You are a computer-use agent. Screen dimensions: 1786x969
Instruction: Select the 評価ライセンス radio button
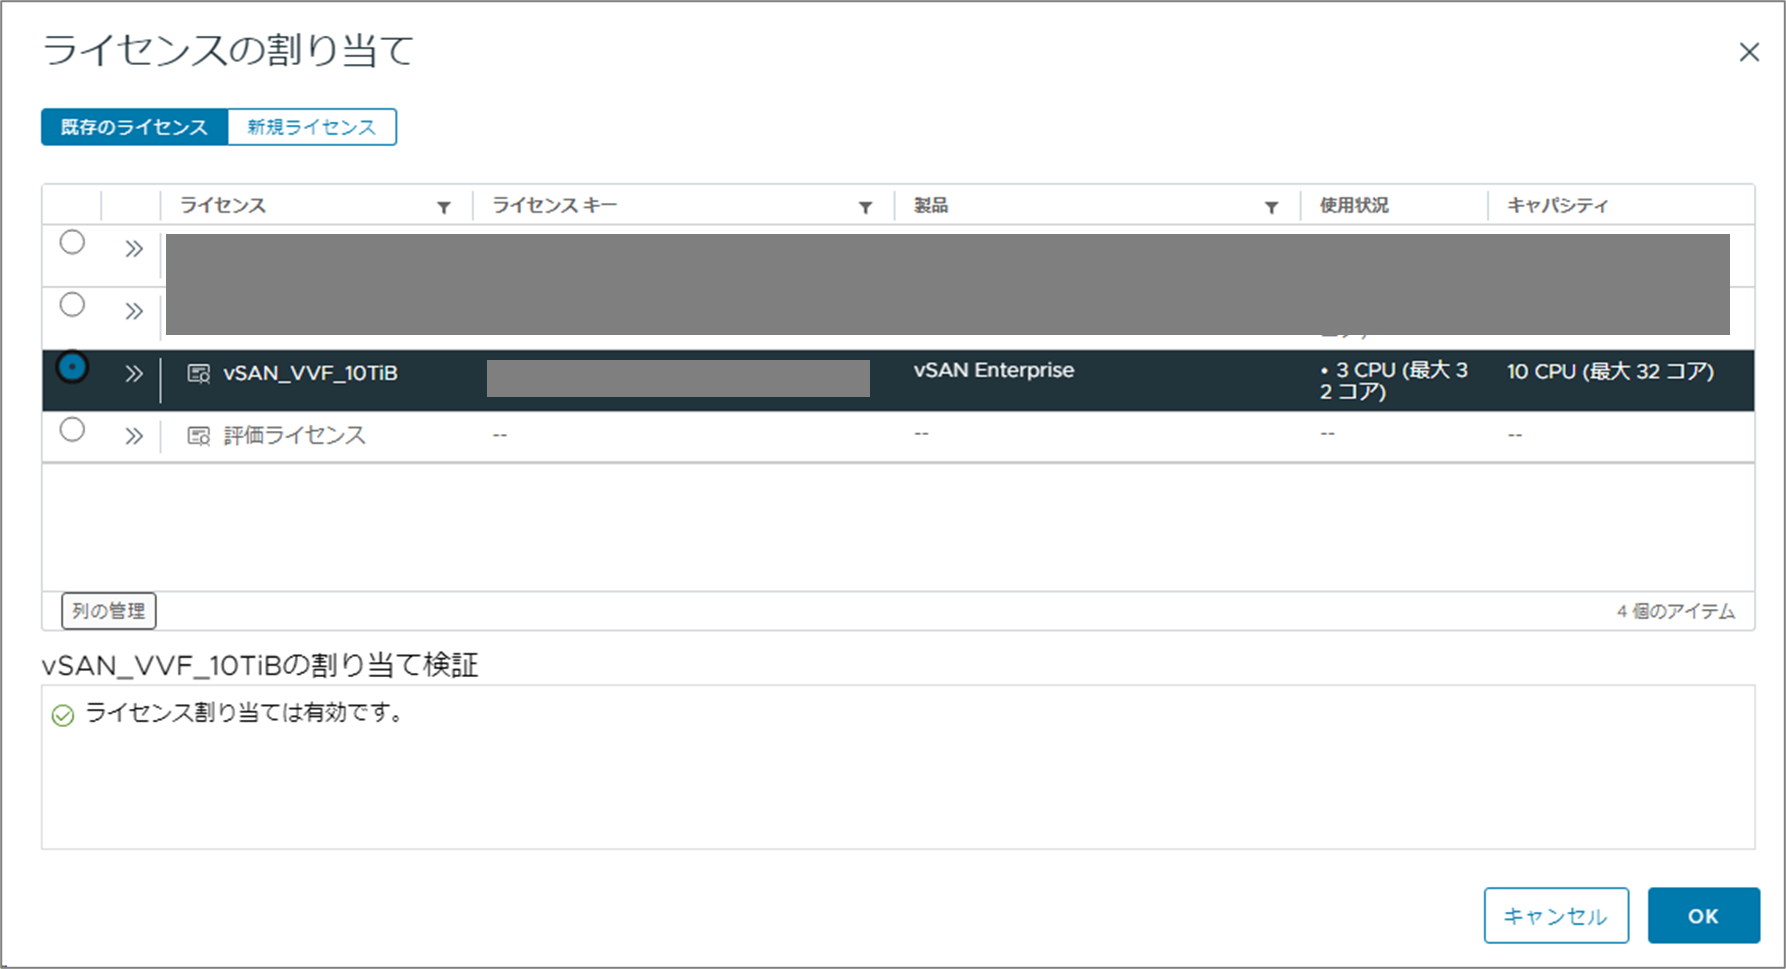pyautogui.click(x=72, y=430)
